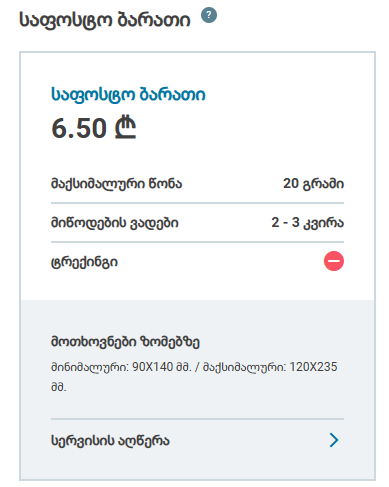389x487 pixels.
Task: Click the მაქსიმალური: 120X235 dimension text
Action: pos(270,367)
